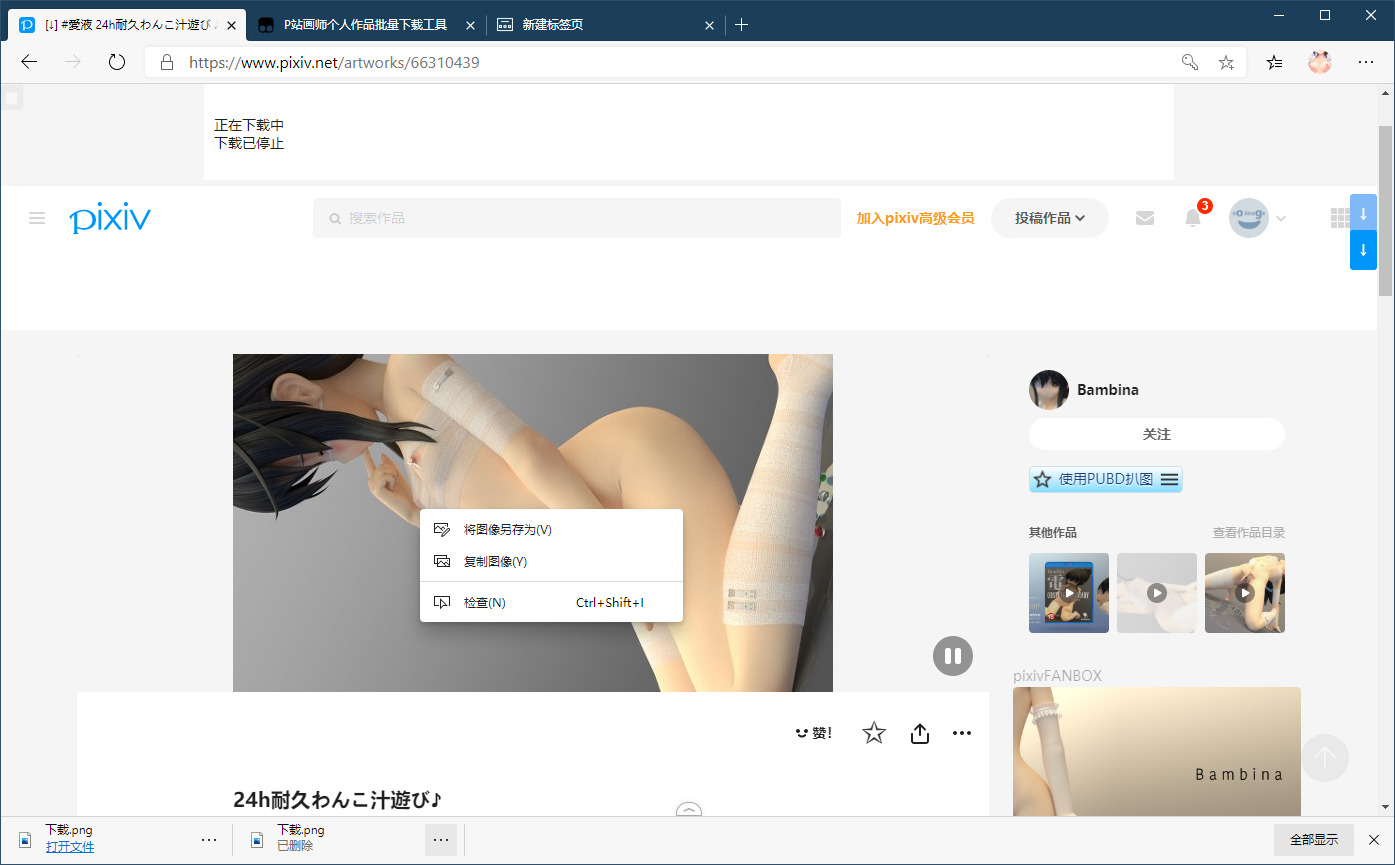Open downloaded 下载.png via 打开文件 link

(x=69, y=846)
